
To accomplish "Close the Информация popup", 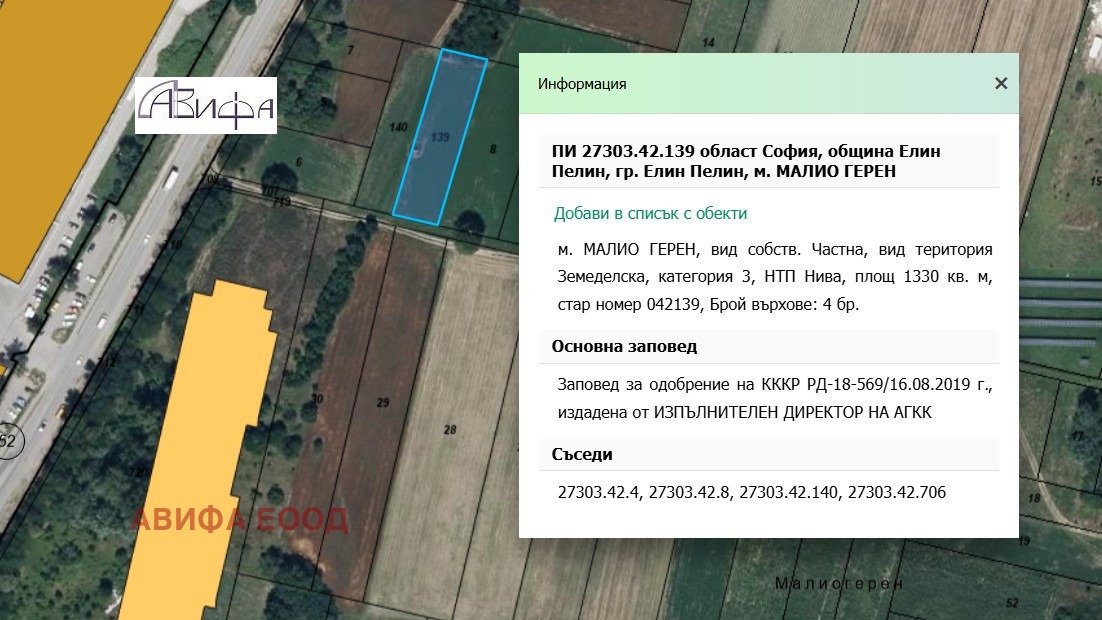I will click(x=1001, y=84).
